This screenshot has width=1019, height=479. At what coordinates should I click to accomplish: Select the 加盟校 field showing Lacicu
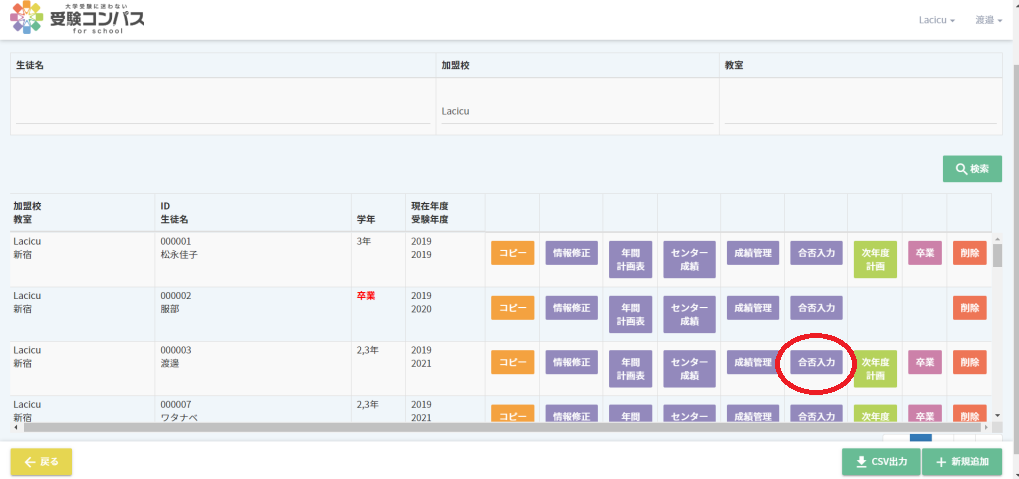coord(577,111)
